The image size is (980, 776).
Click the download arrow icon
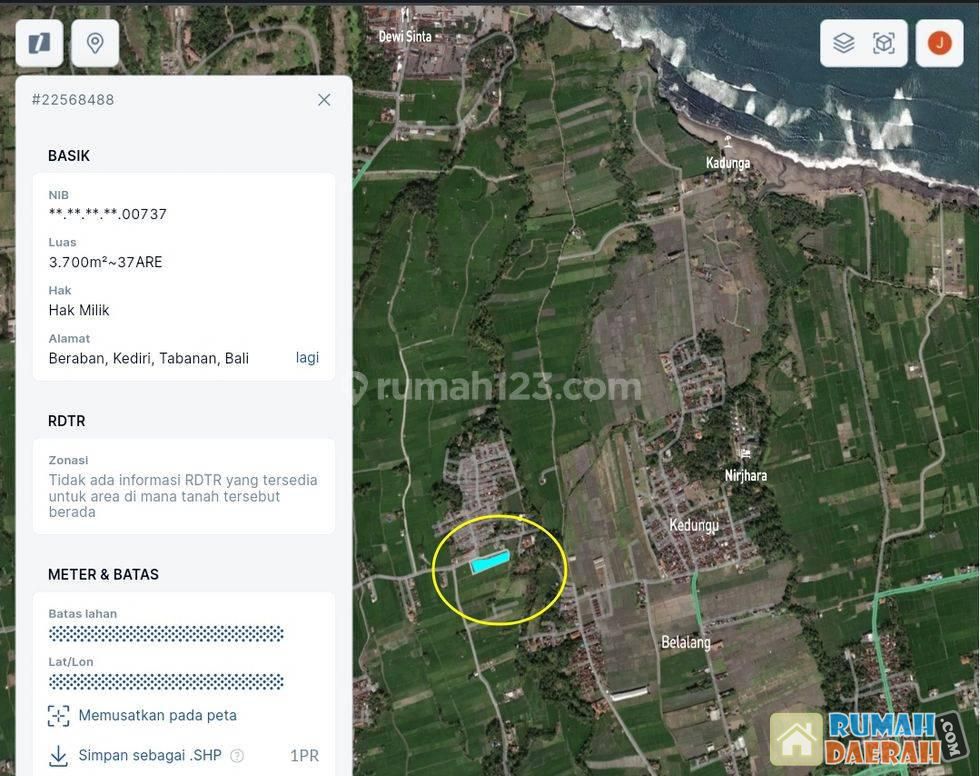point(58,755)
